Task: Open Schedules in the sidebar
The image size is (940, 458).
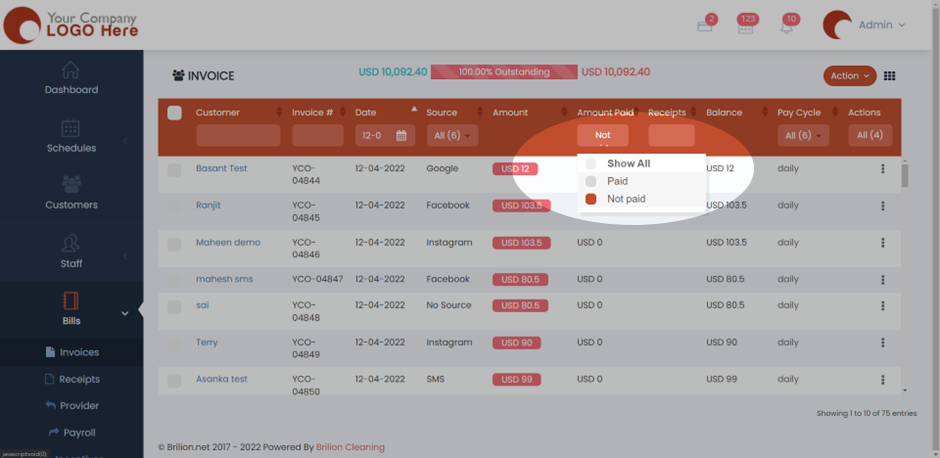Action: [71, 137]
